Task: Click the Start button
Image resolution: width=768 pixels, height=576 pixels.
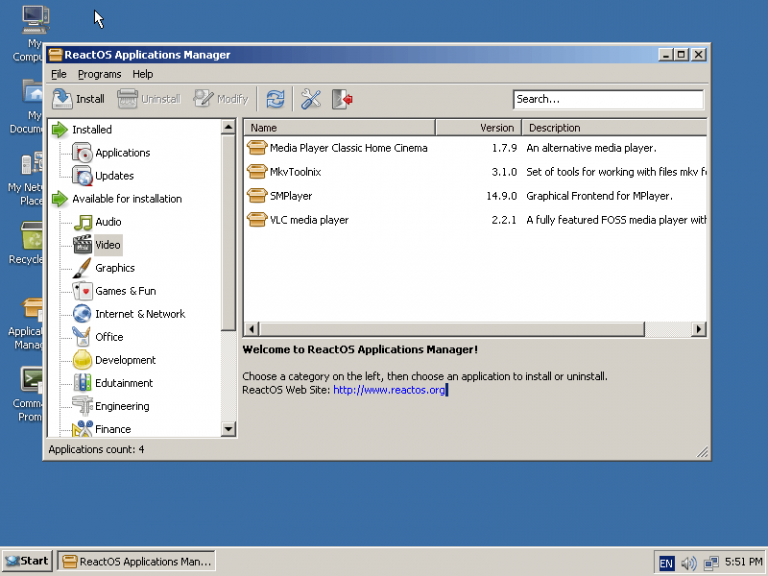Action: (27, 561)
